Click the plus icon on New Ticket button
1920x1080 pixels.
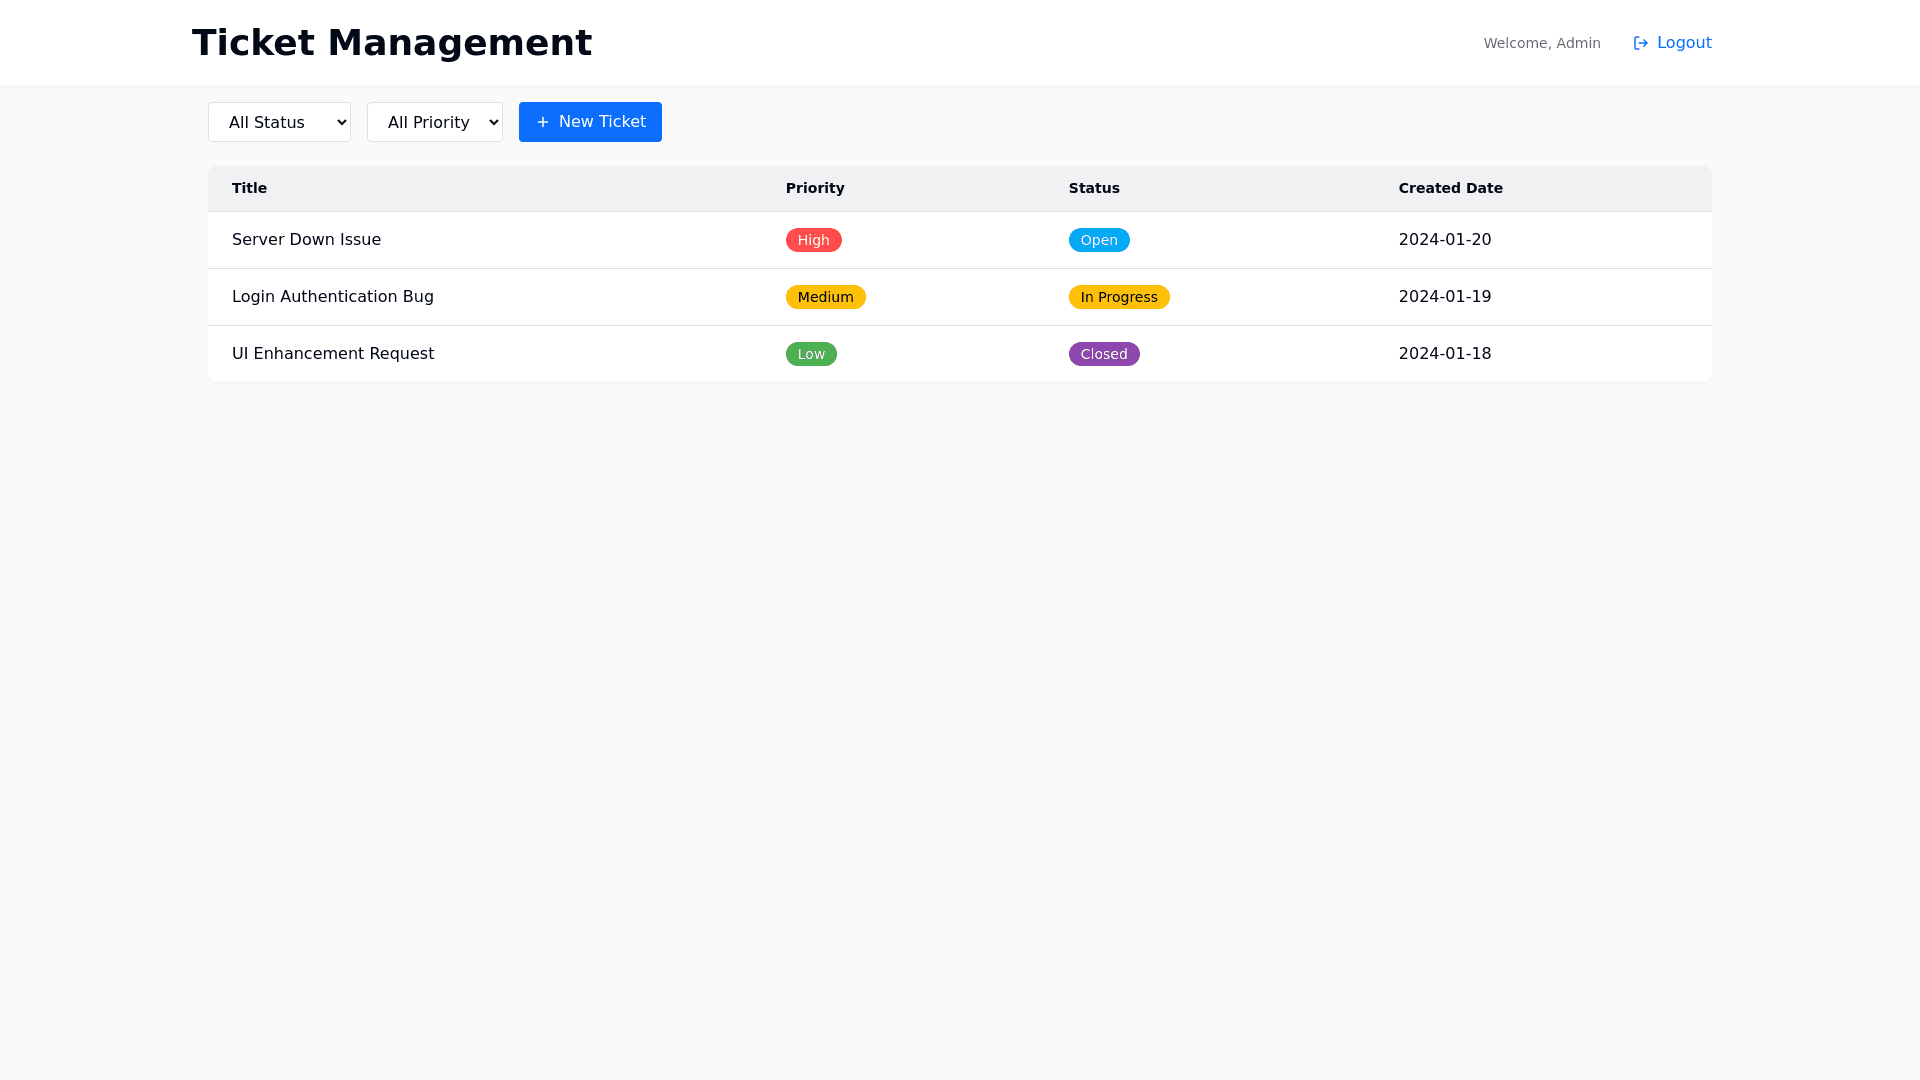click(x=543, y=122)
